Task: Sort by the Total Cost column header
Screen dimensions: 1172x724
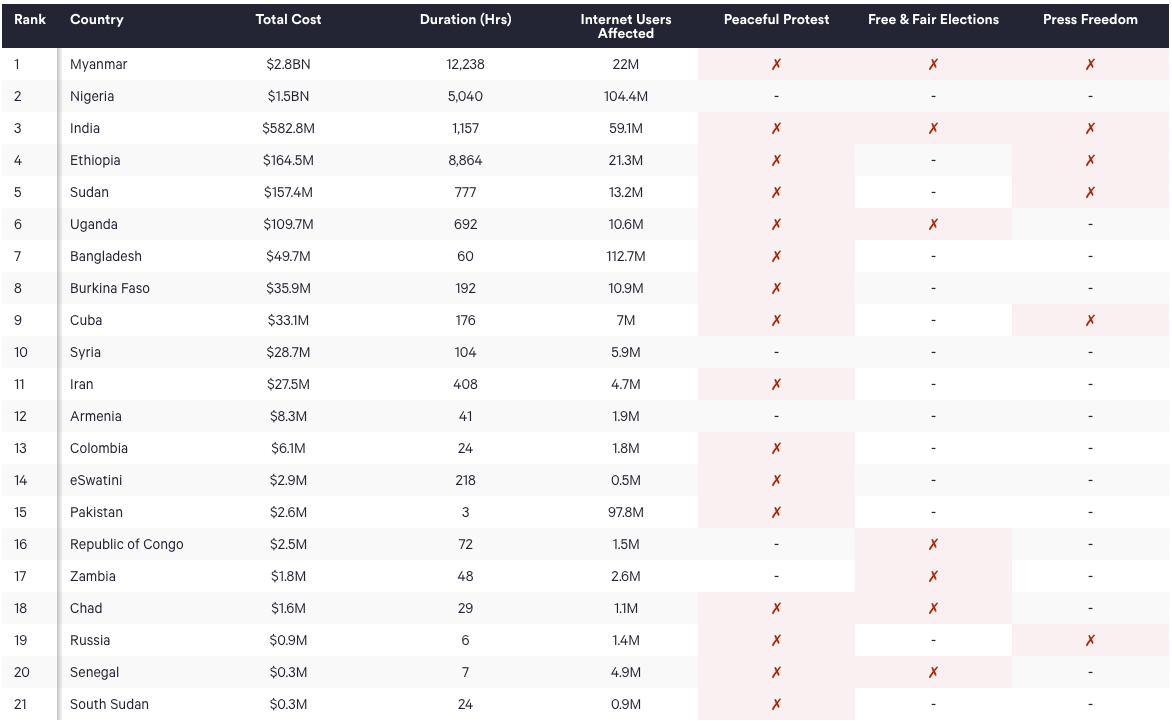Action: 288,19
